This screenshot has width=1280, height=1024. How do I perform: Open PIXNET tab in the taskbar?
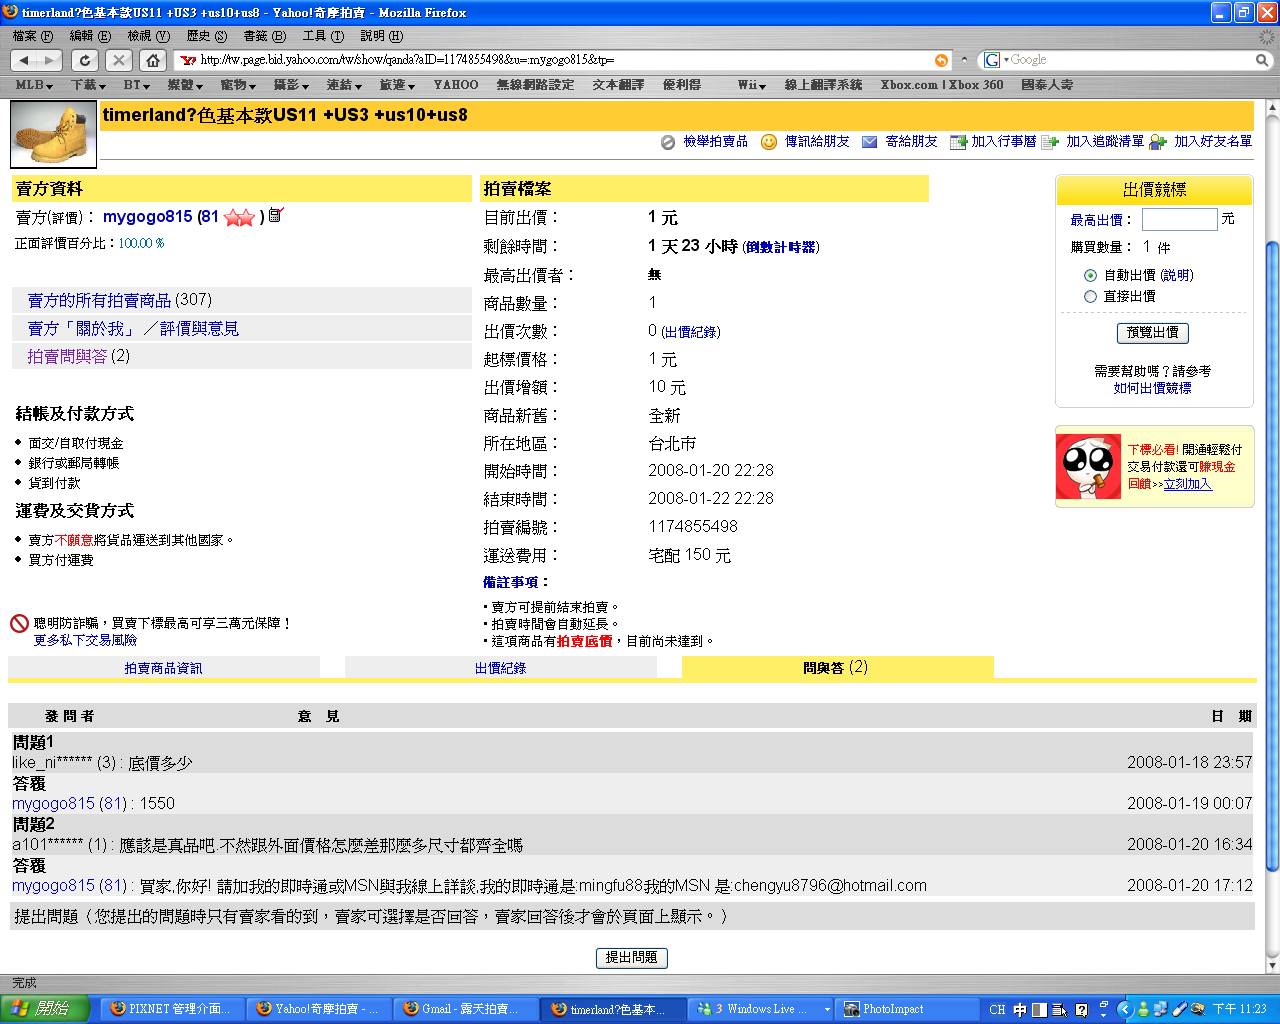point(171,1009)
